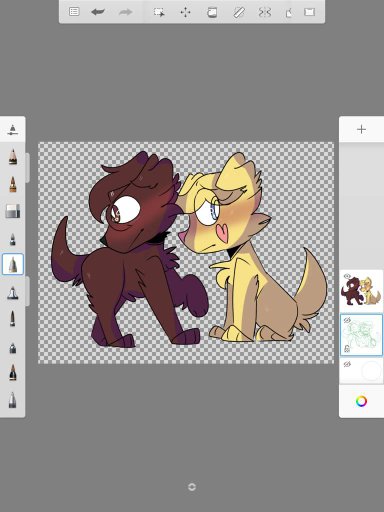
Task: Pick the eraser block brush
Action: point(13,211)
